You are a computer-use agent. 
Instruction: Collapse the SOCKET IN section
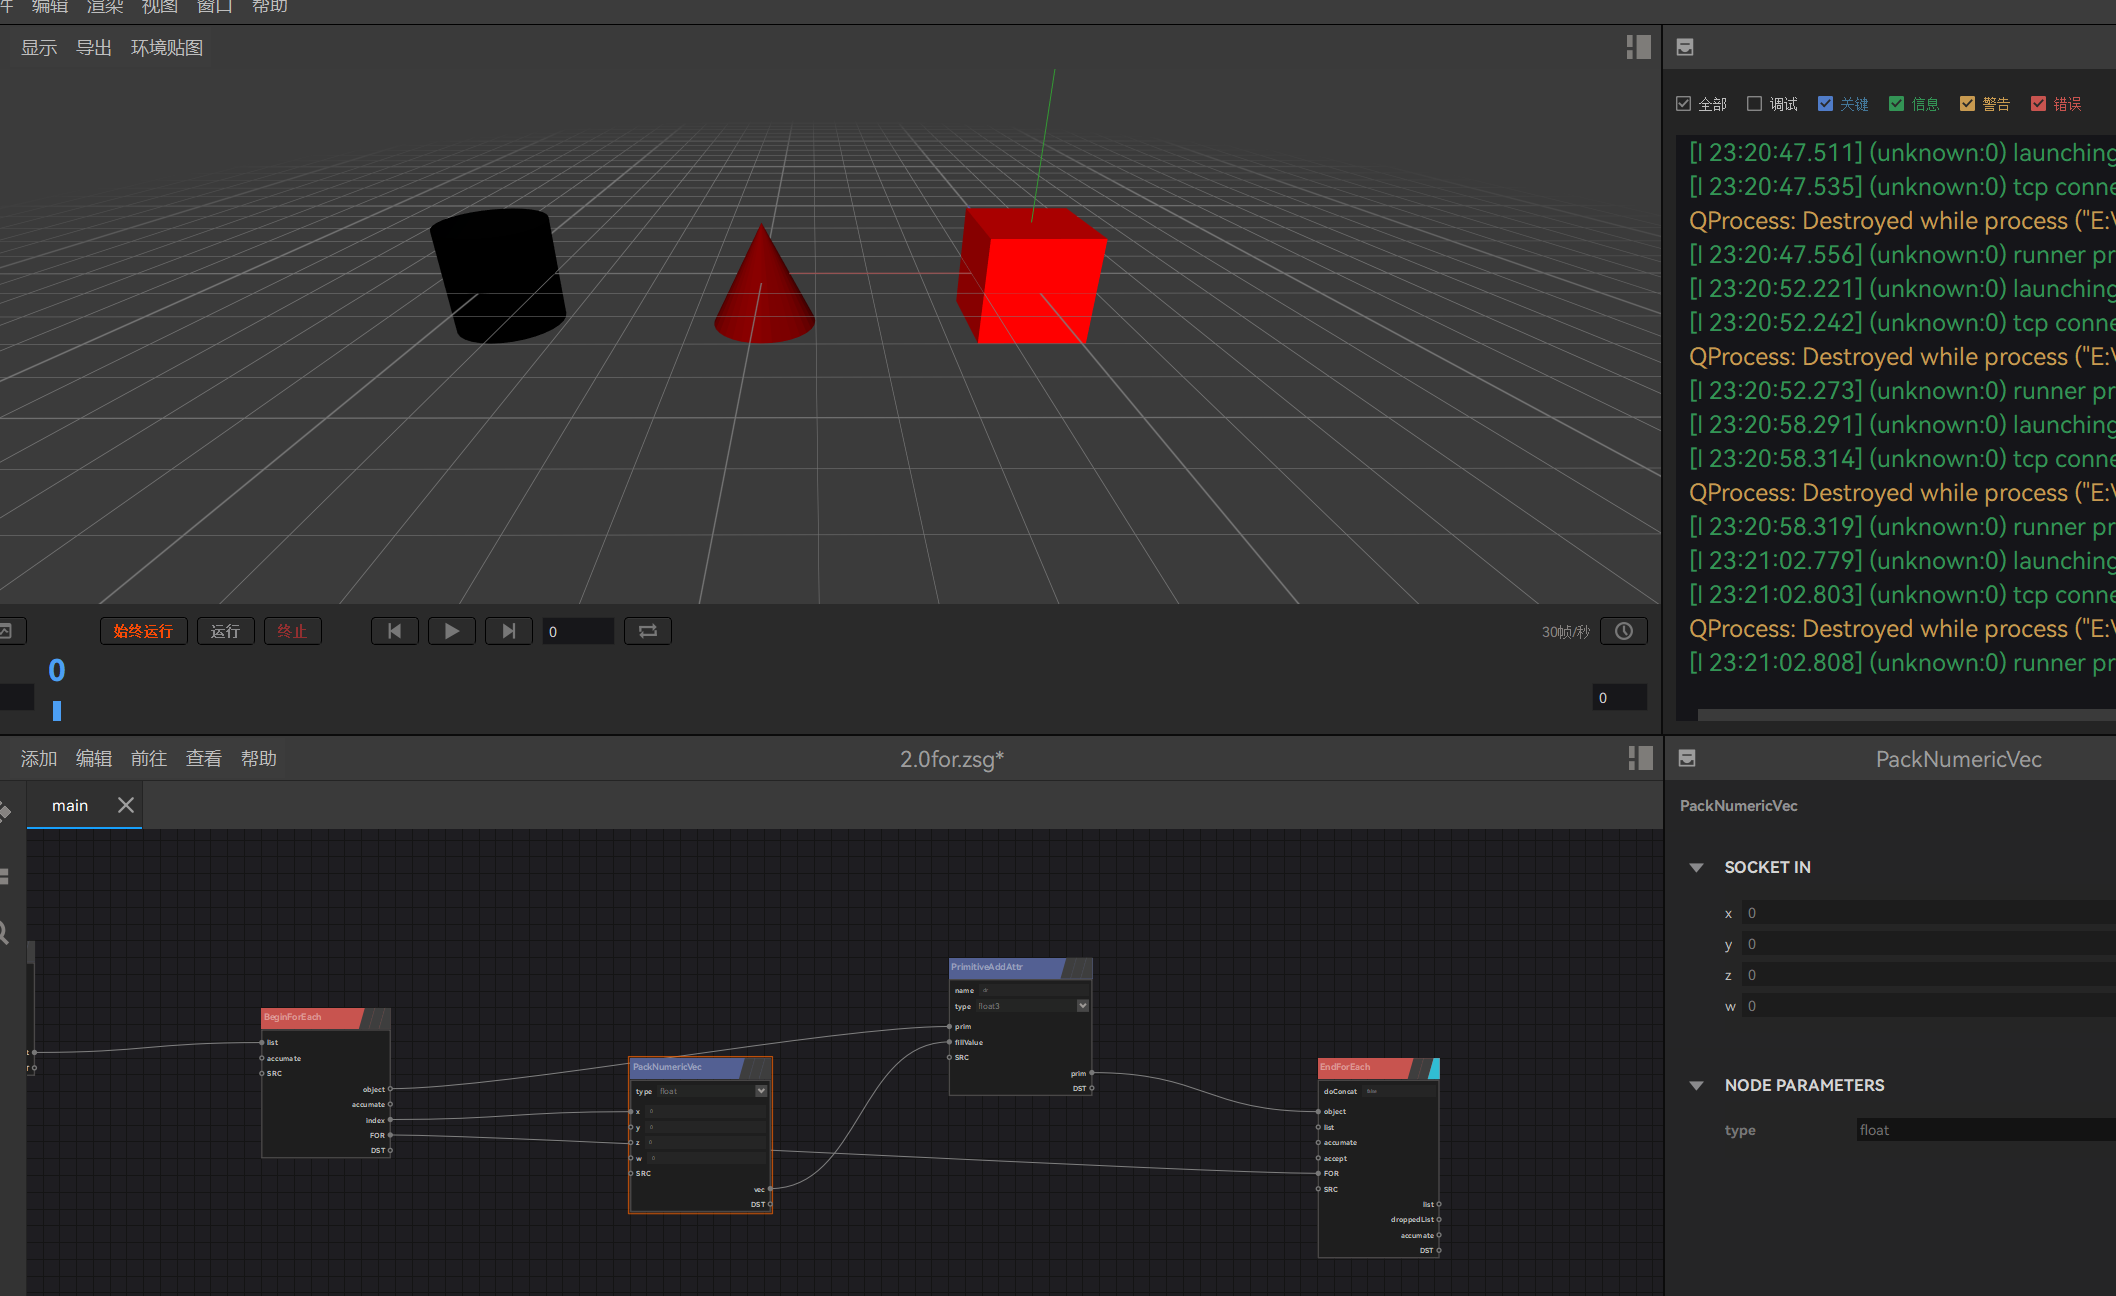[1696, 867]
